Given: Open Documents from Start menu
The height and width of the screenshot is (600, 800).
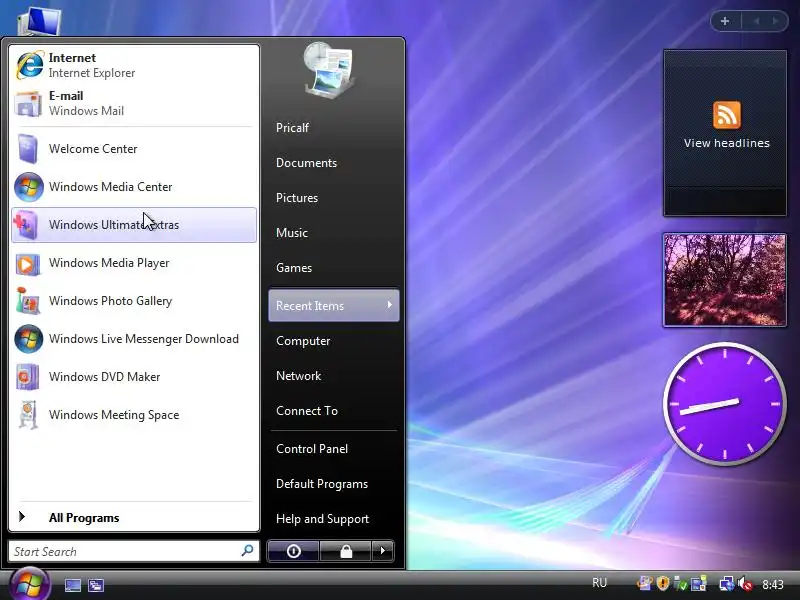Looking at the screenshot, I should (307, 163).
